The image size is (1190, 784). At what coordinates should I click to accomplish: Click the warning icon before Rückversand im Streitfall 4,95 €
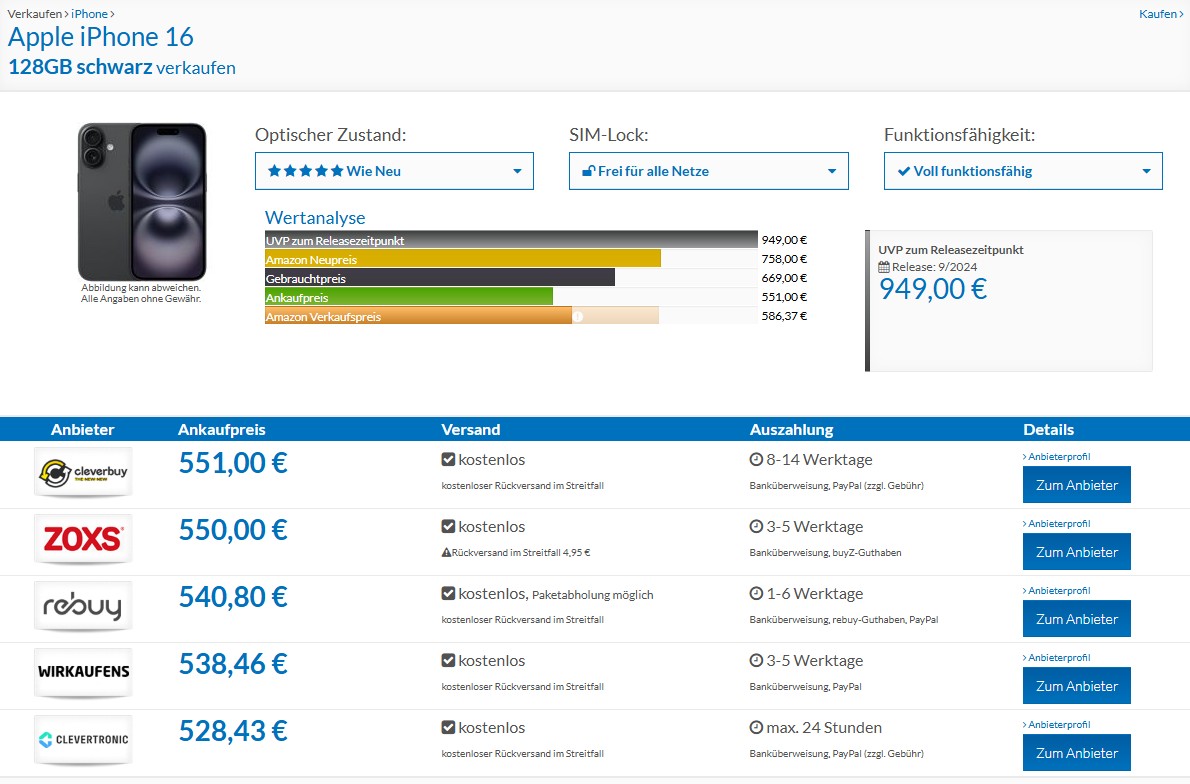coord(446,553)
